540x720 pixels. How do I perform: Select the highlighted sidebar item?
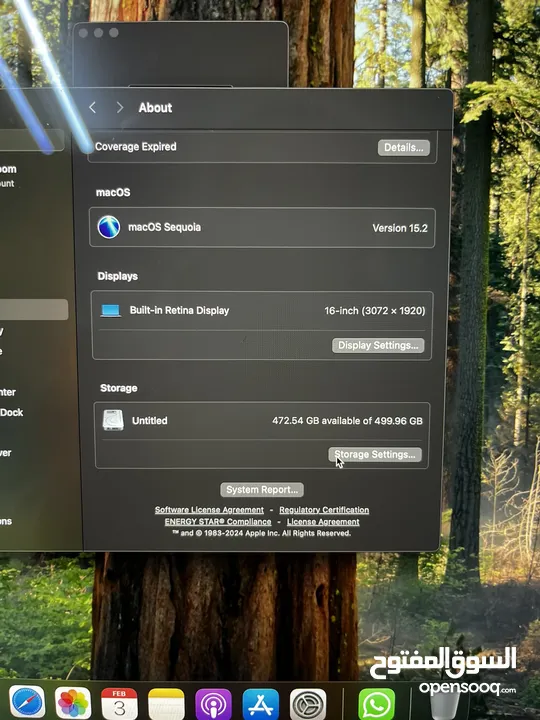pos(33,309)
